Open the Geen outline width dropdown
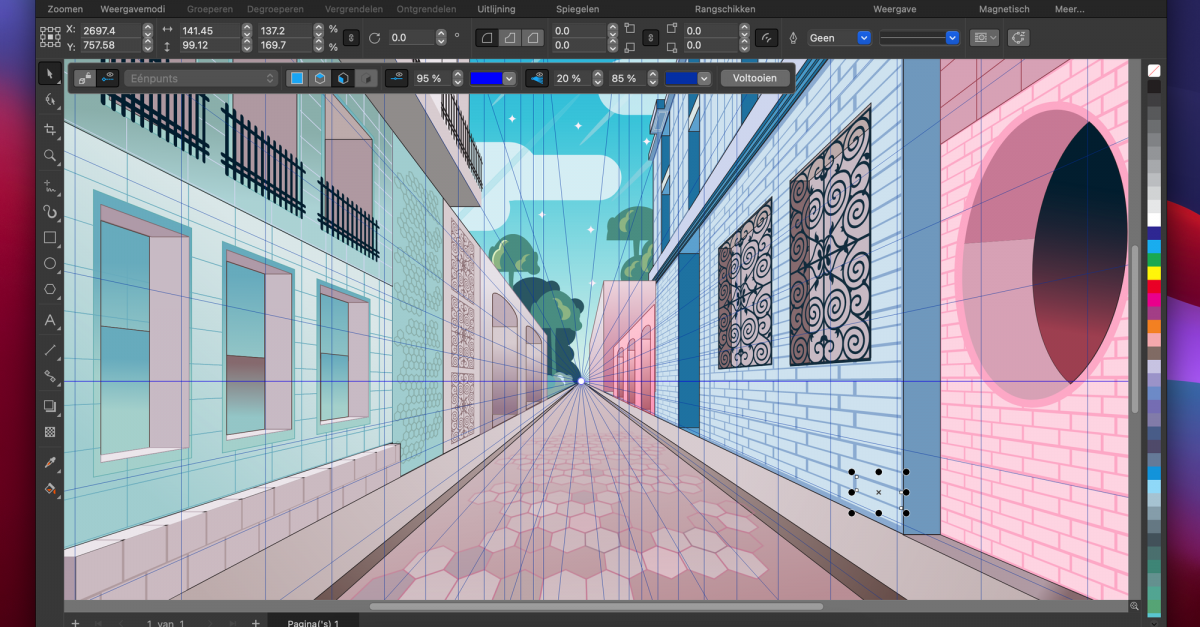Viewport: 1200px width, 627px height. click(840, 37)
